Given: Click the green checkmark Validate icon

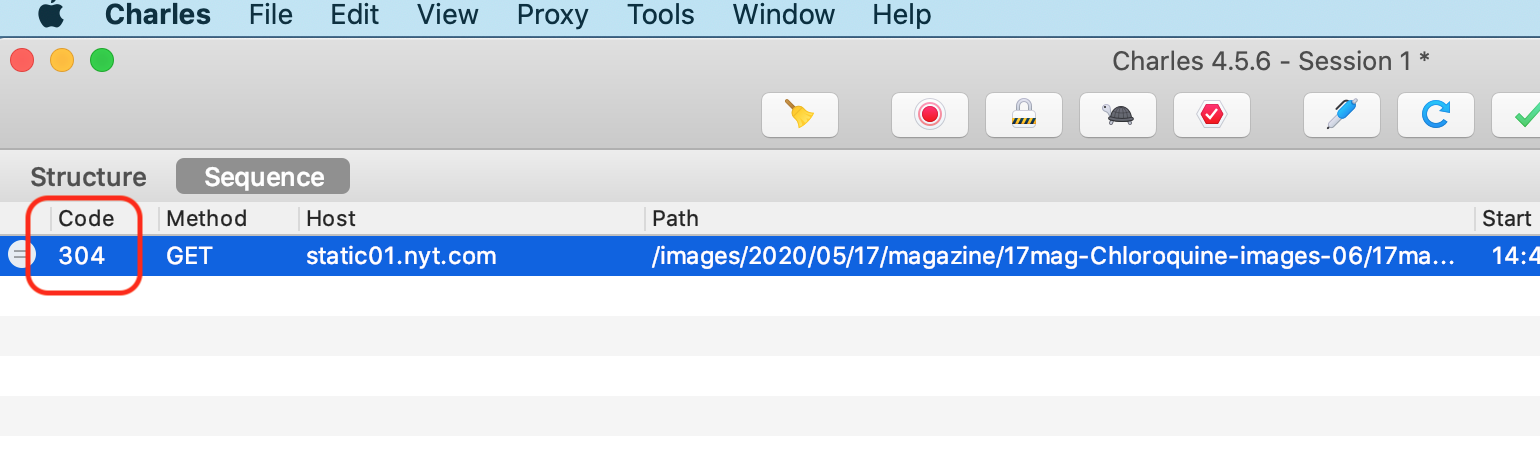Looking at the screenshot, I should point(1522,115).
